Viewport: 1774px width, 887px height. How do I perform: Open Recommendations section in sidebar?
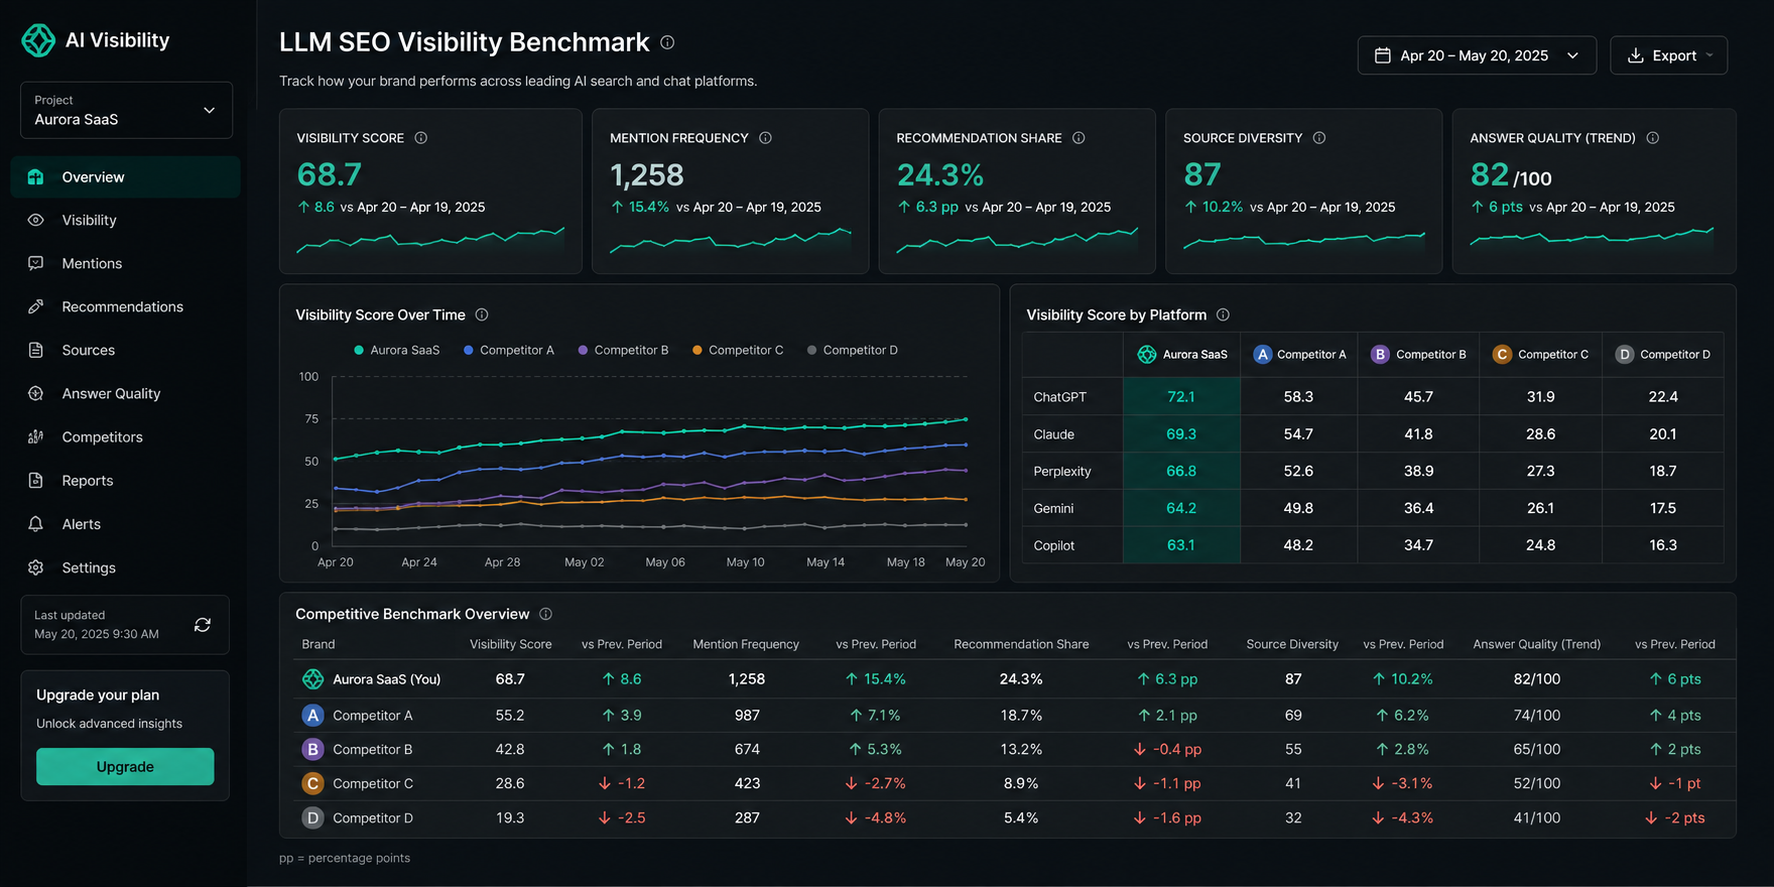126,307
